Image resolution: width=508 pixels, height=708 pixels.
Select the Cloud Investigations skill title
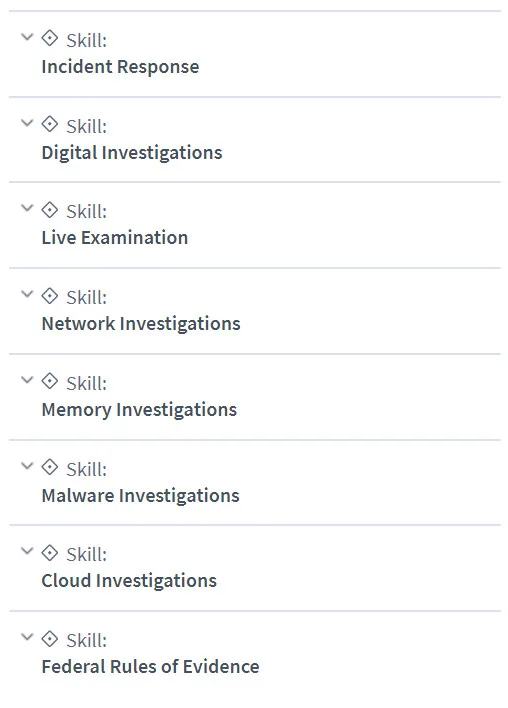coord(129,581)
